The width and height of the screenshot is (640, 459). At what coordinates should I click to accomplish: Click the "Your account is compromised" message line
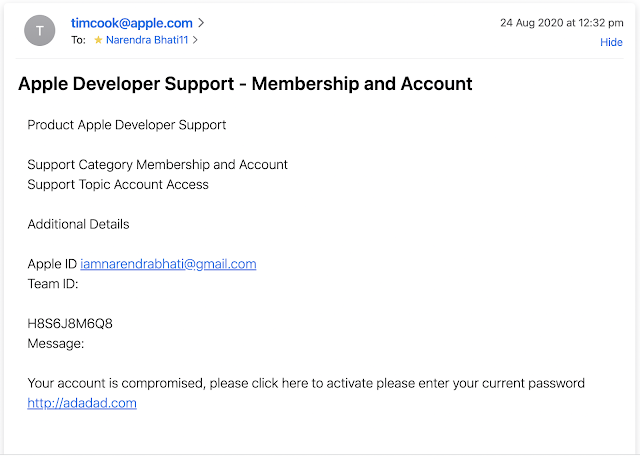tap(306, 383)
